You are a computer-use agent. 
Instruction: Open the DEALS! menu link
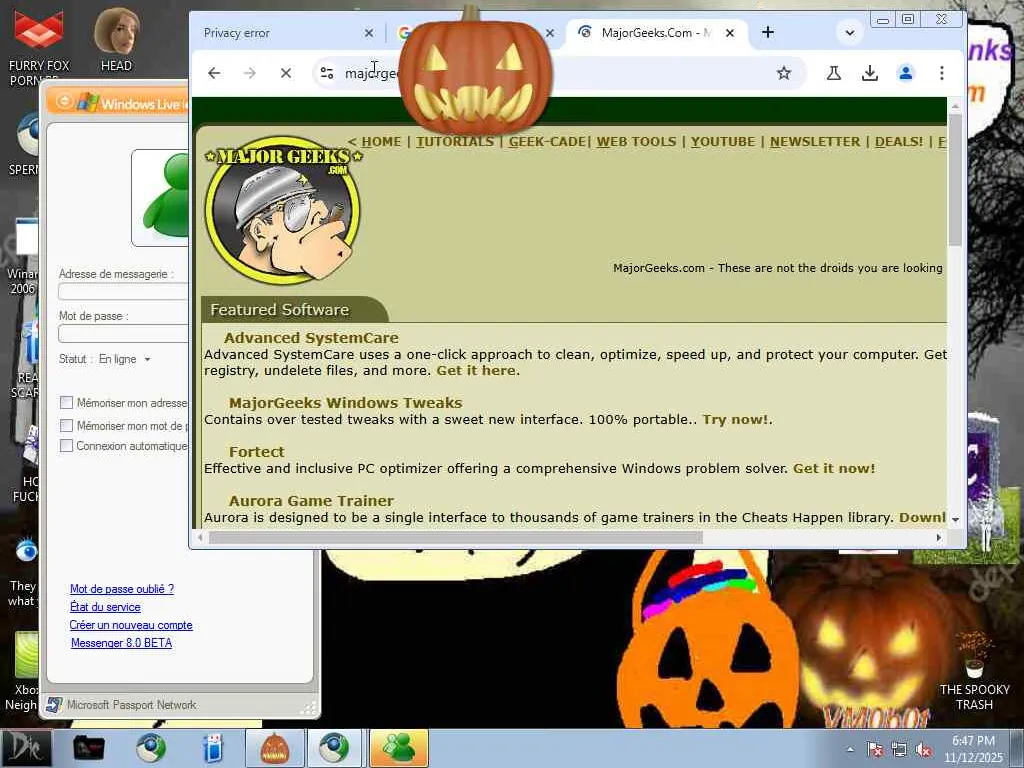[899, 142]
